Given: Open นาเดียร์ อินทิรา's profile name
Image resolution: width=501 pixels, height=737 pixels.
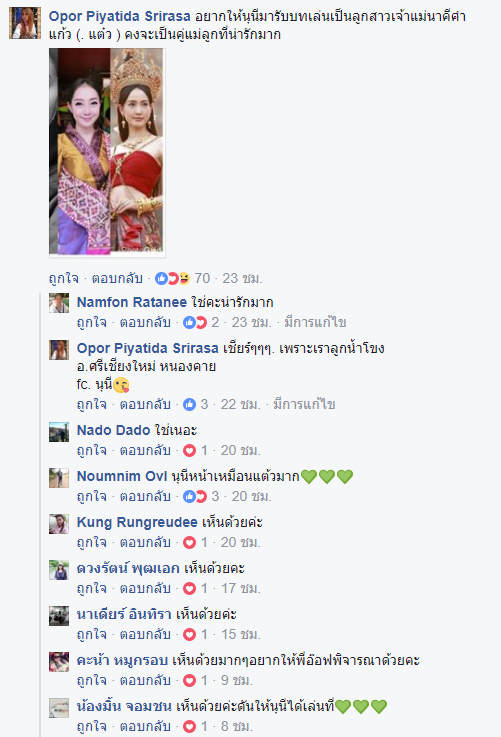Looking at the screenshot, I should tap(125, 614).
